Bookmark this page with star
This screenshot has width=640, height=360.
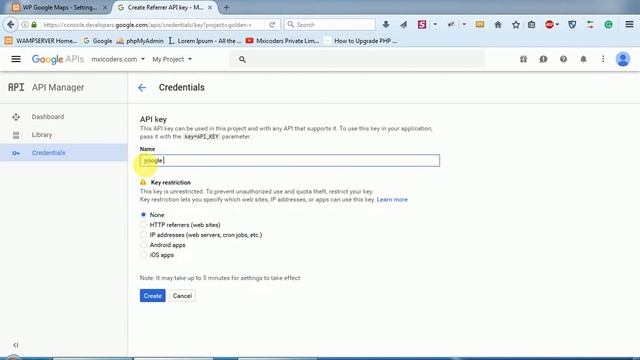516,24
